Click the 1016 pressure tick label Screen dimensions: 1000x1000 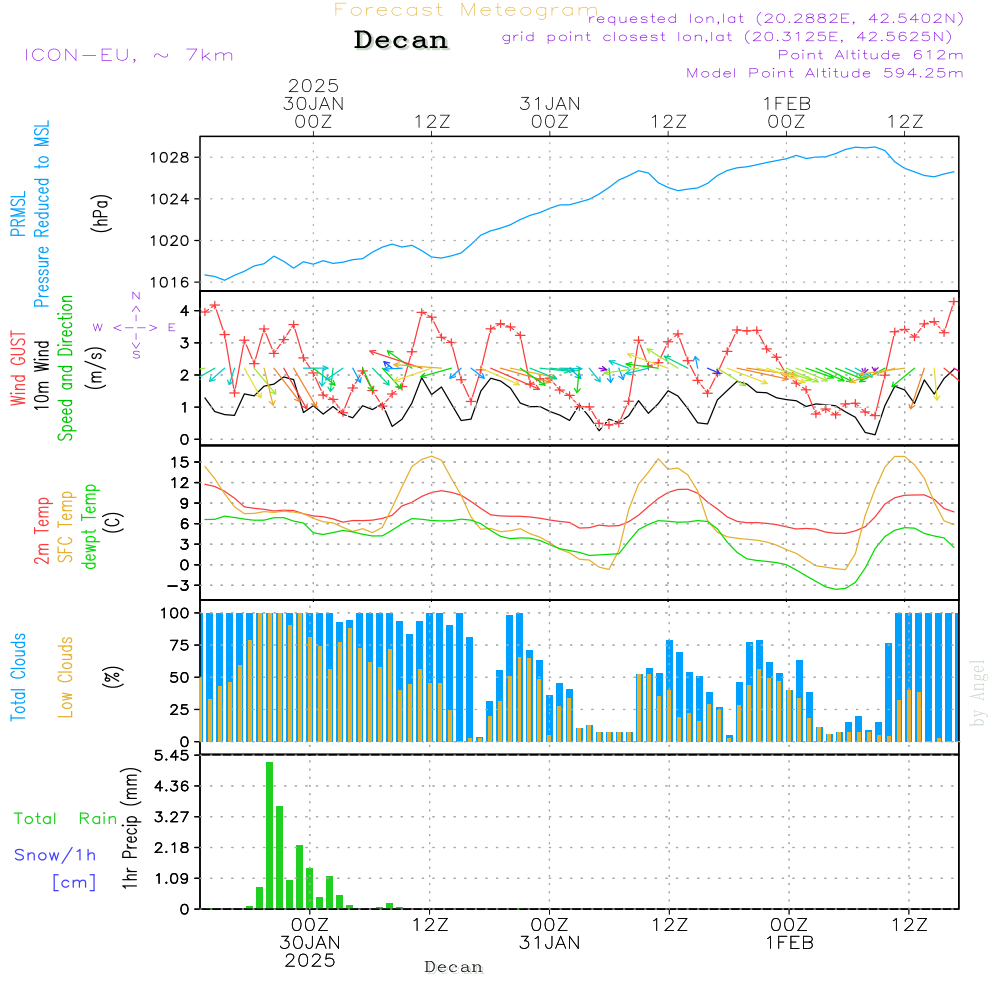tap(170, 283)
